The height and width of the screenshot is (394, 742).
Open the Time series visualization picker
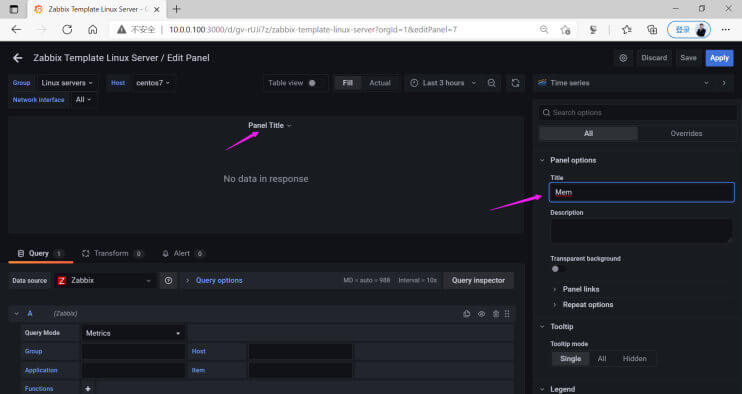tap(624, 83)
